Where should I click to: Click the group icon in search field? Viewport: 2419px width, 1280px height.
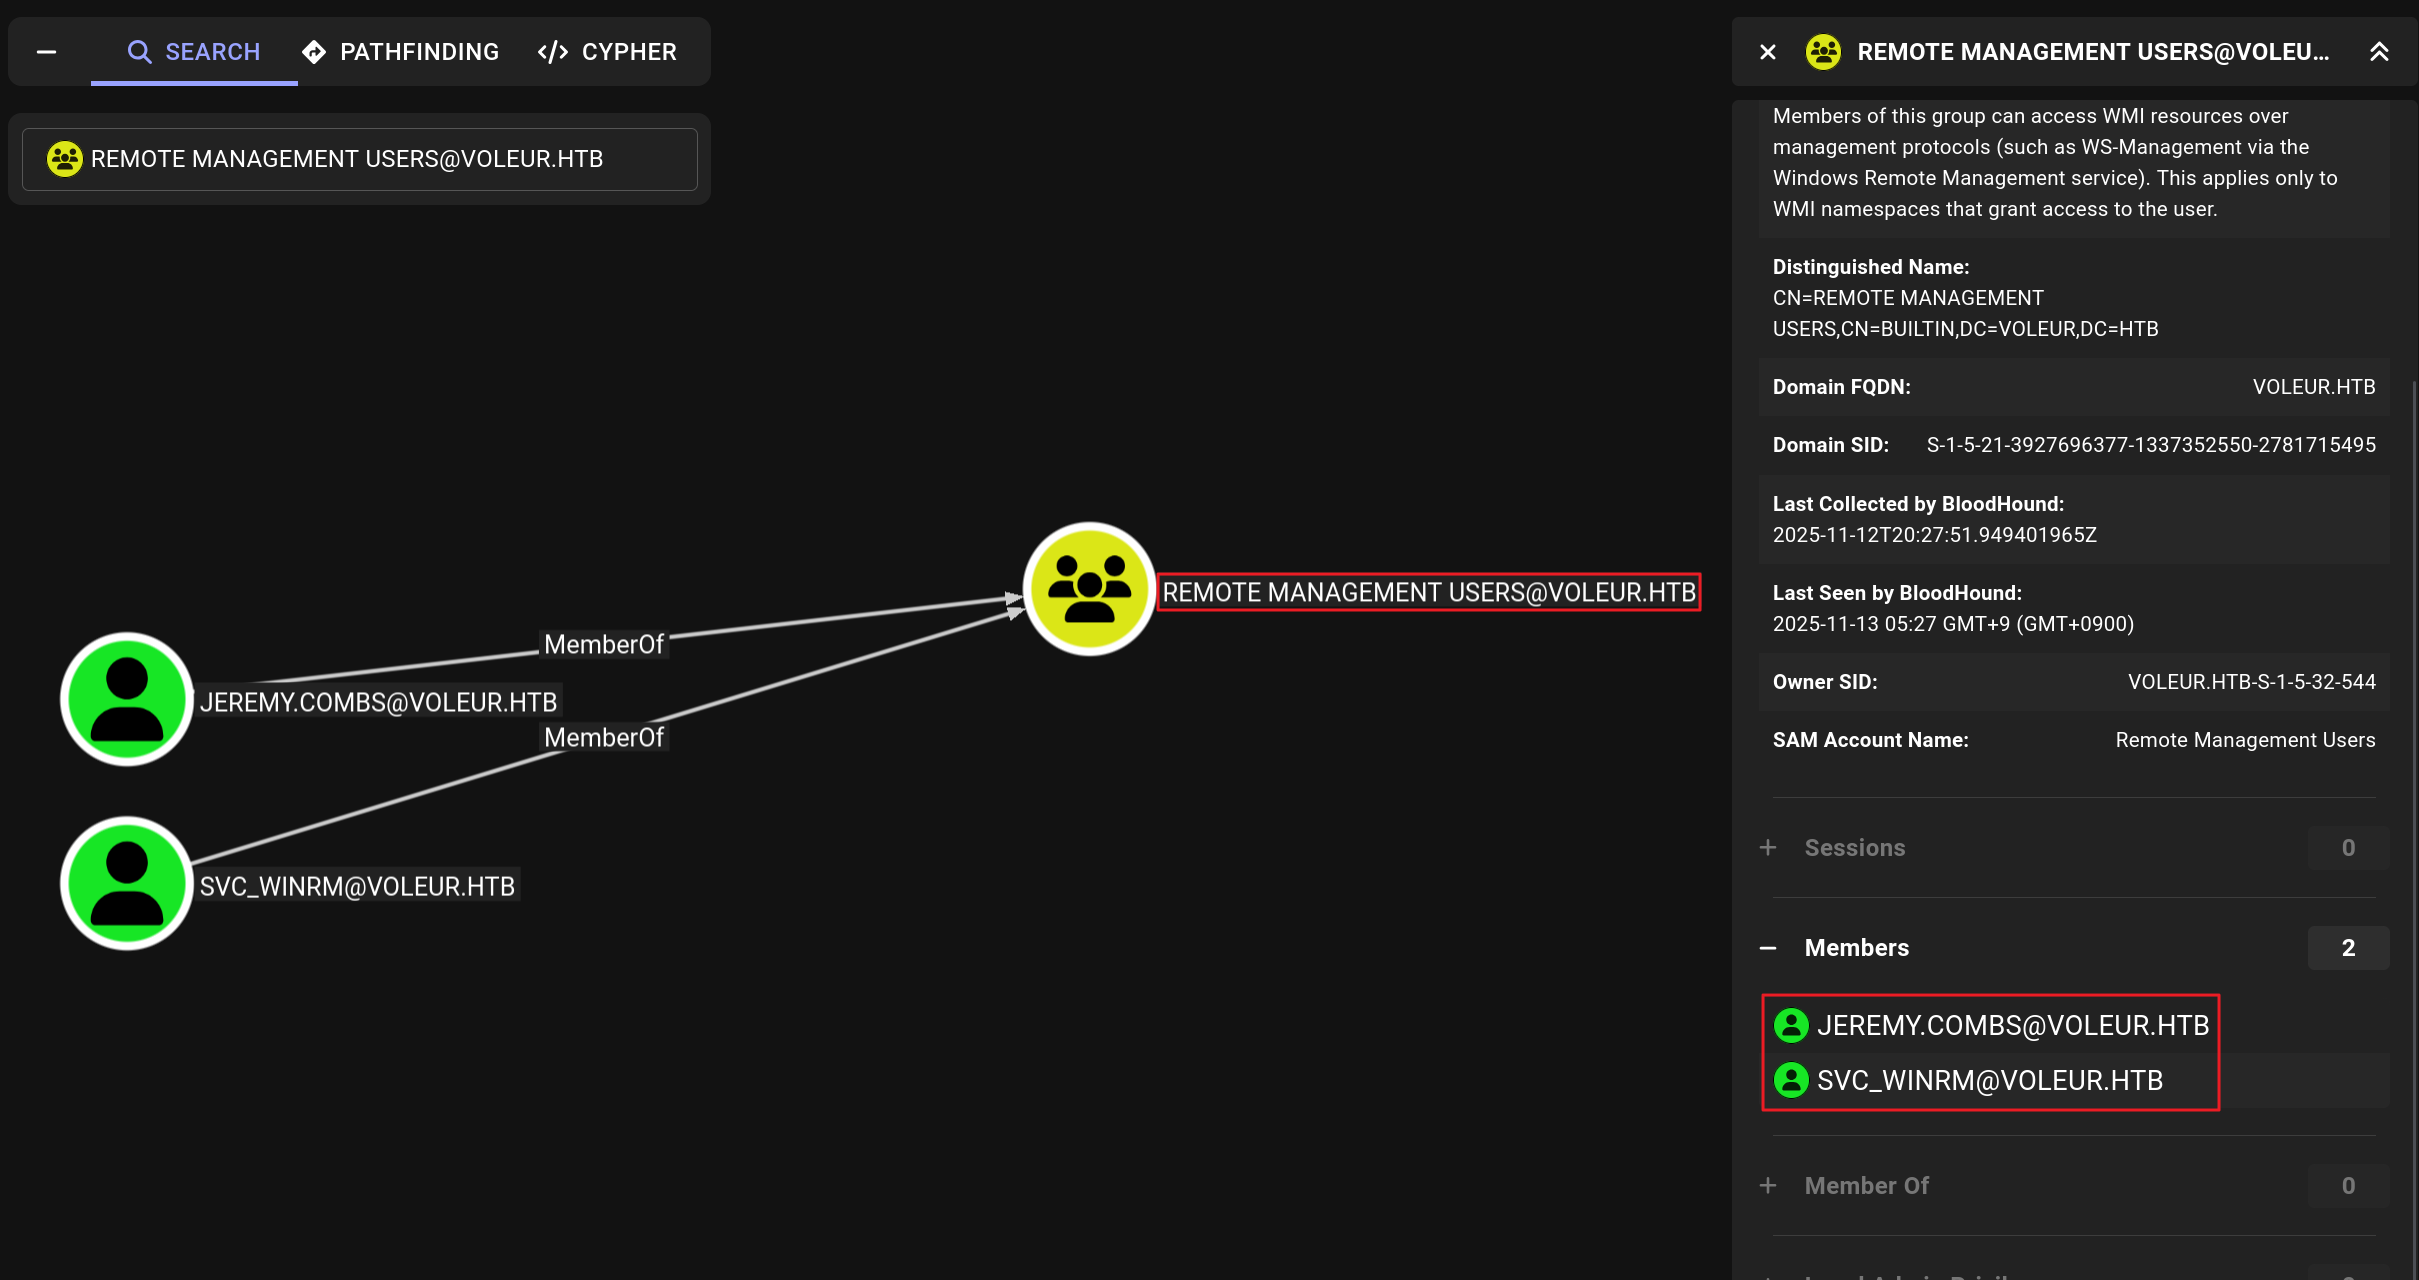tap(65, 159)
